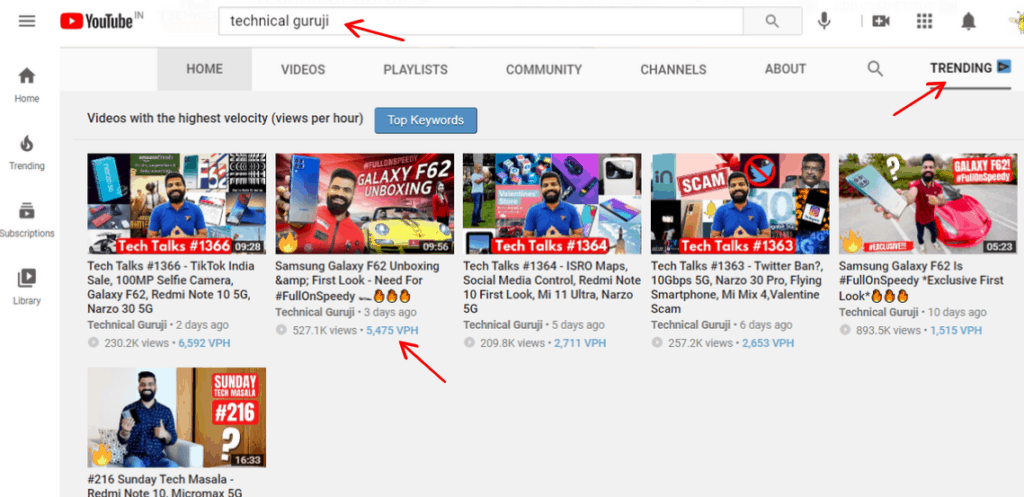Click the 5,475 VPH value
This screenshot has width=1024, height=497.
pos(392,330)
